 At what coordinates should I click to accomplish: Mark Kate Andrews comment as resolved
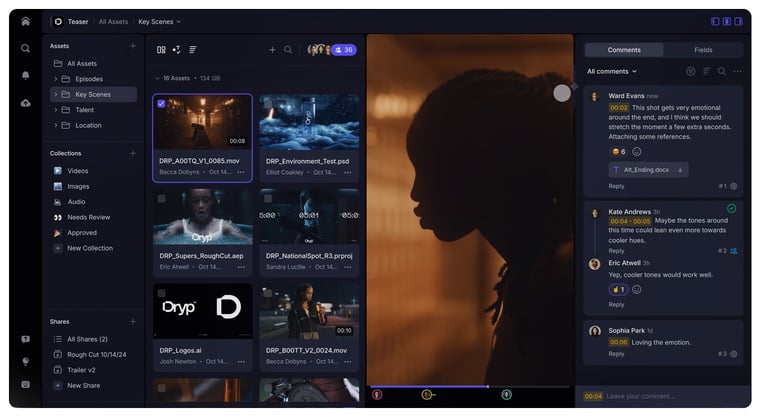[x=731, y=208]
